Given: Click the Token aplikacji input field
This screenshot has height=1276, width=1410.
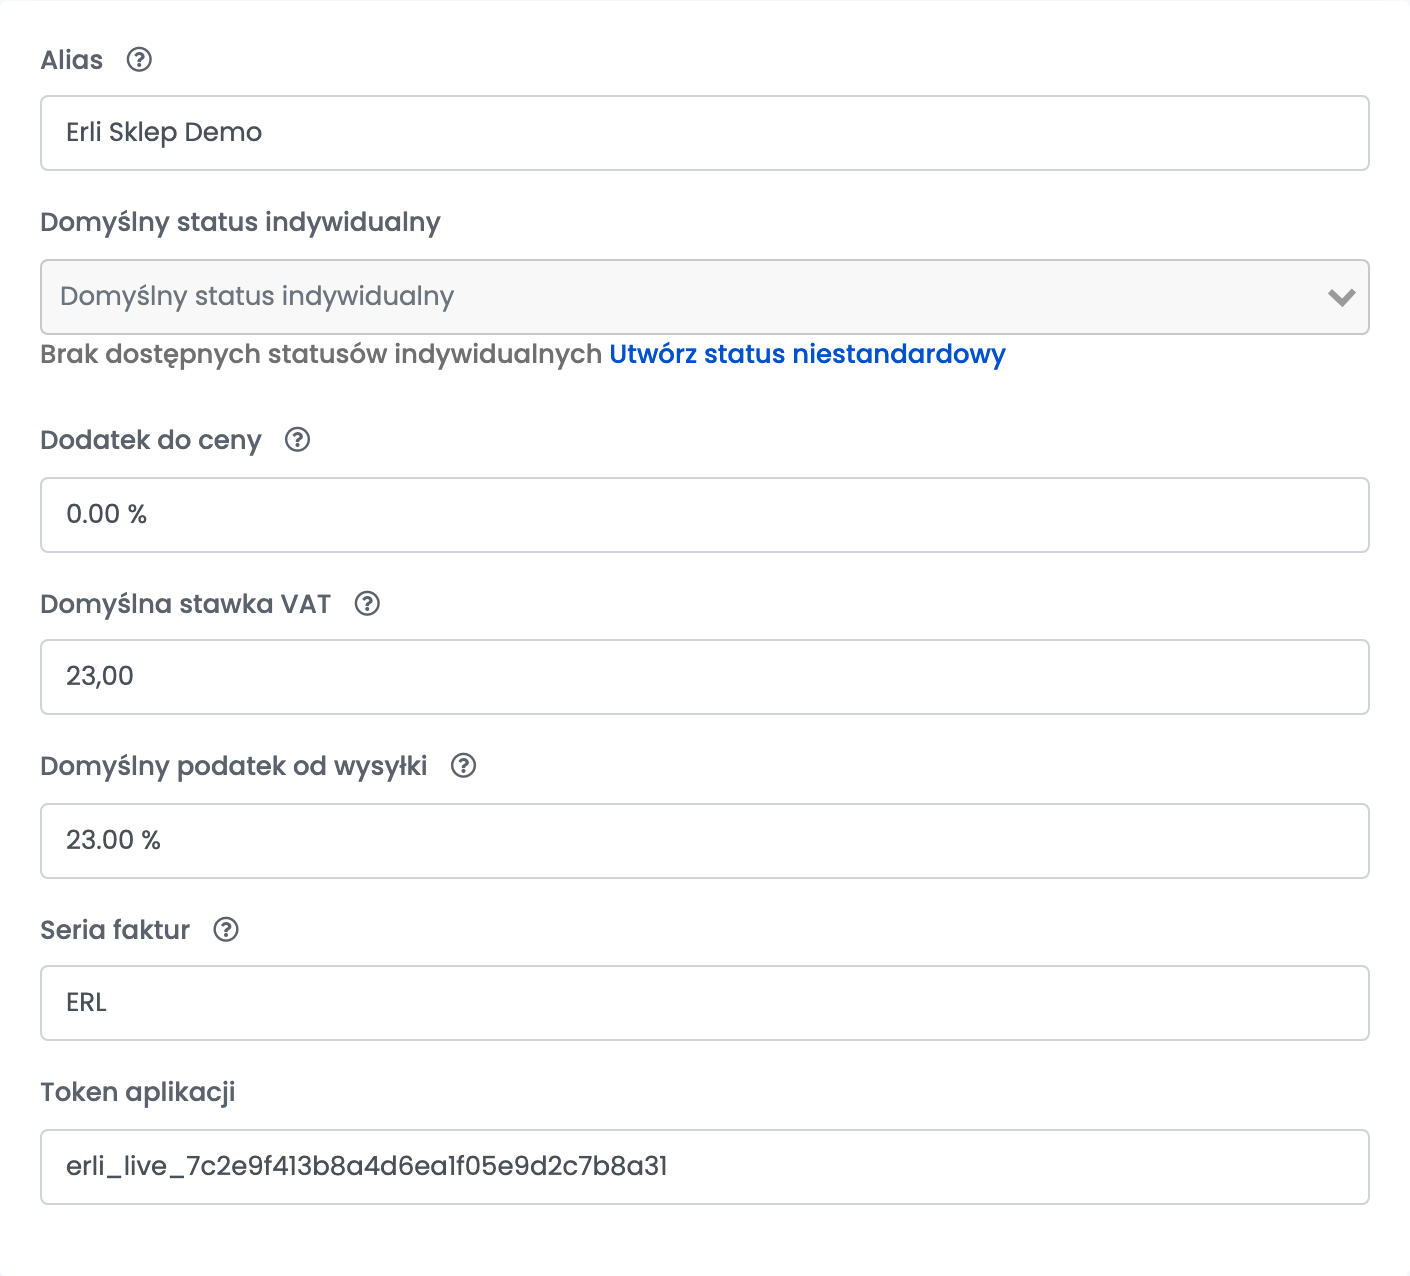Looking at the screenshot, I should pos(704,1167).
